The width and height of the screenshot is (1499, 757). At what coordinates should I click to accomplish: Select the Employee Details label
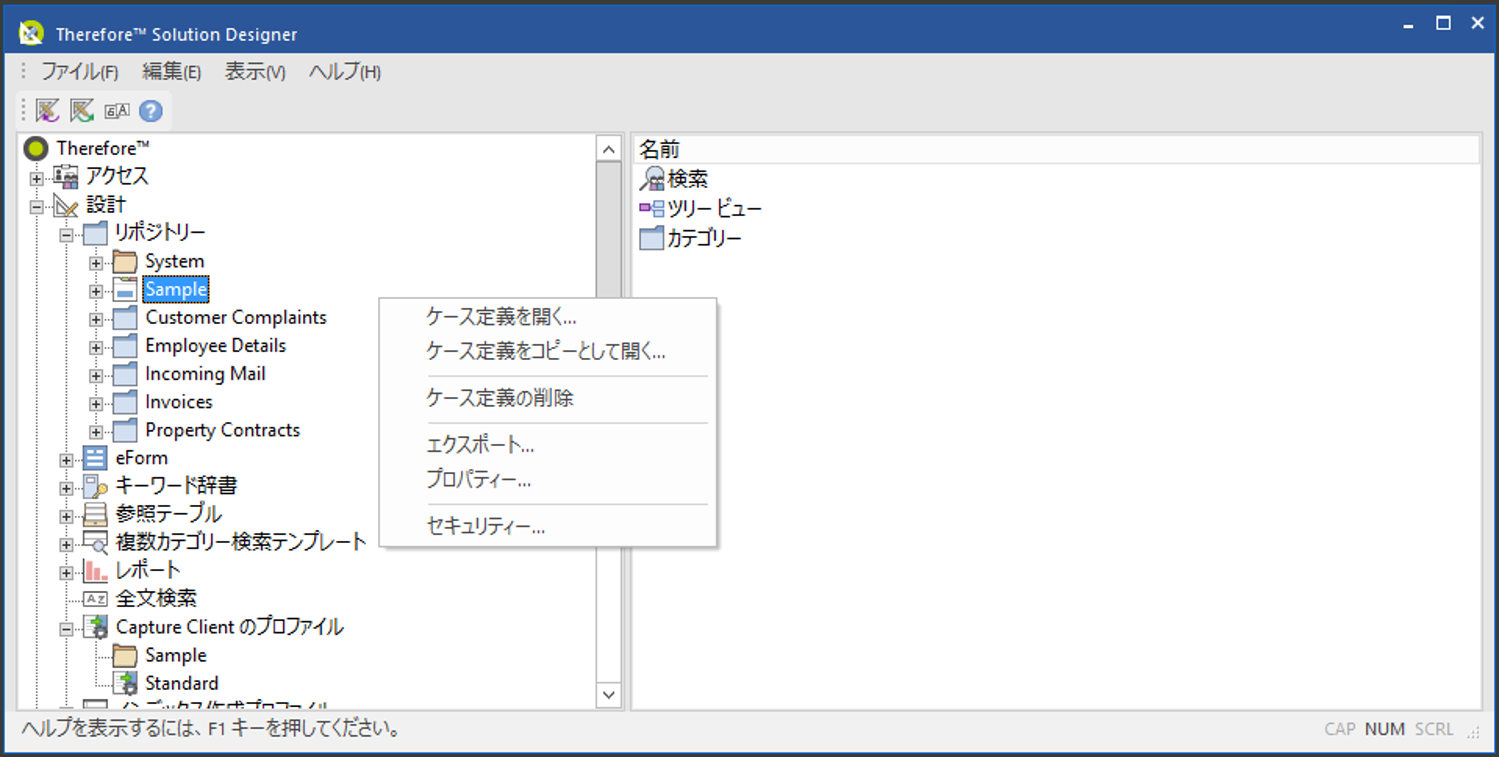tap(216, 346)
